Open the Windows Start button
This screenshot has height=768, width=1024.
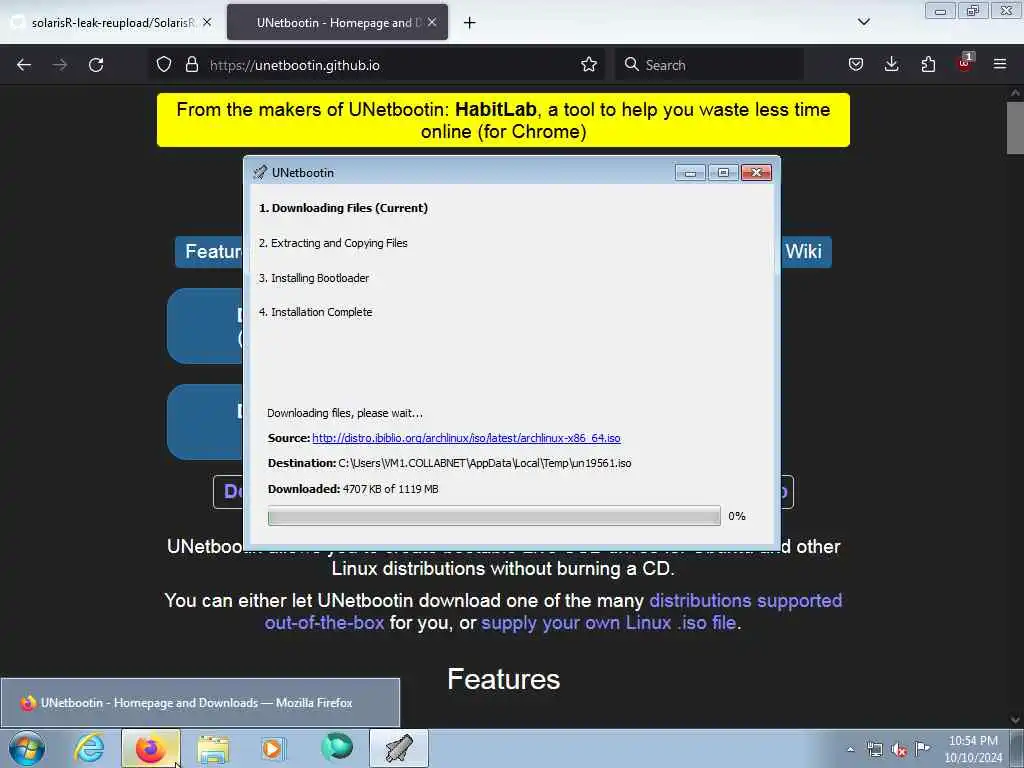[27, 748]
